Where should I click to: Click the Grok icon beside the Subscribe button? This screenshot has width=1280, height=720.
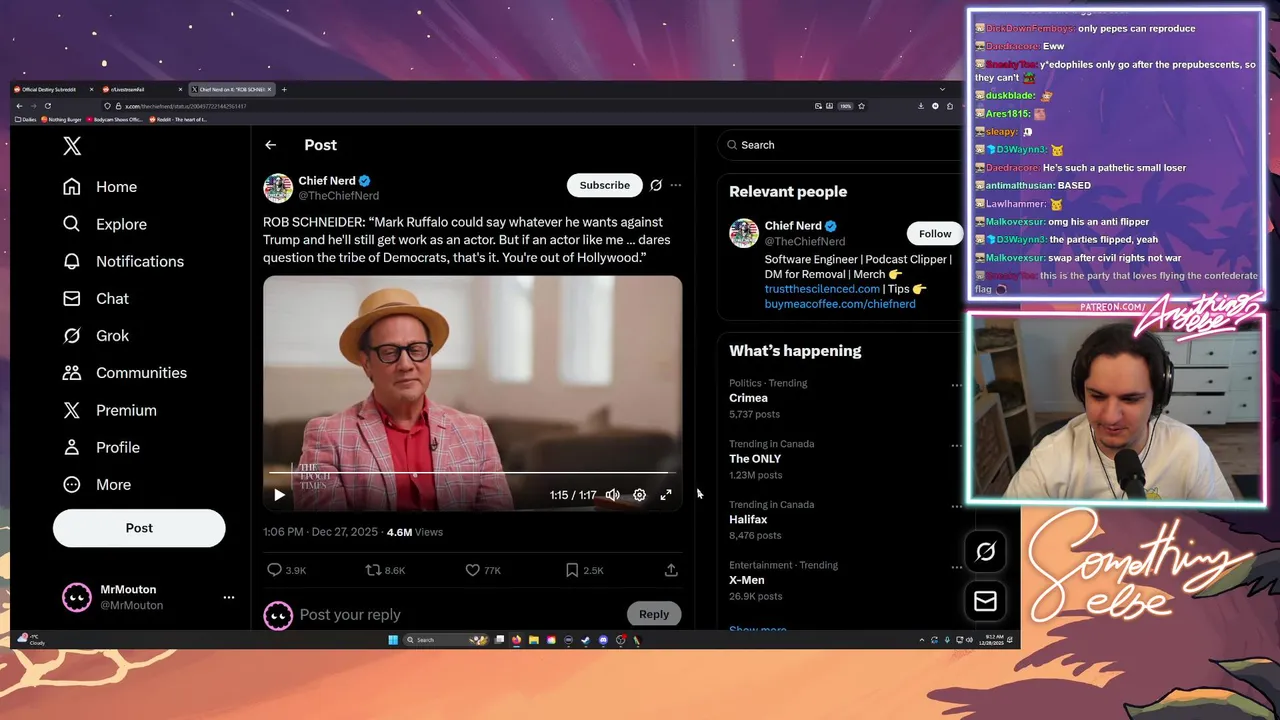pos(656,185)
